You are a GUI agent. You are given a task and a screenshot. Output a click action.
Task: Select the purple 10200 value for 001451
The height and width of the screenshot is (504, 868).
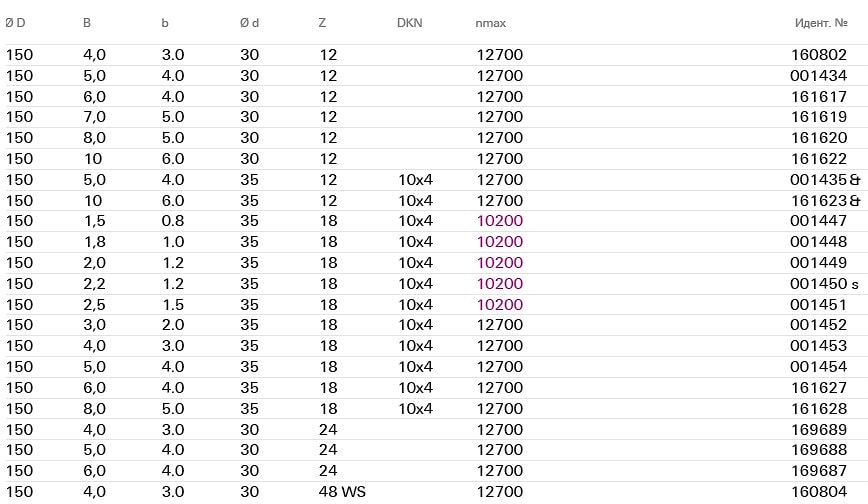[499, 305]
